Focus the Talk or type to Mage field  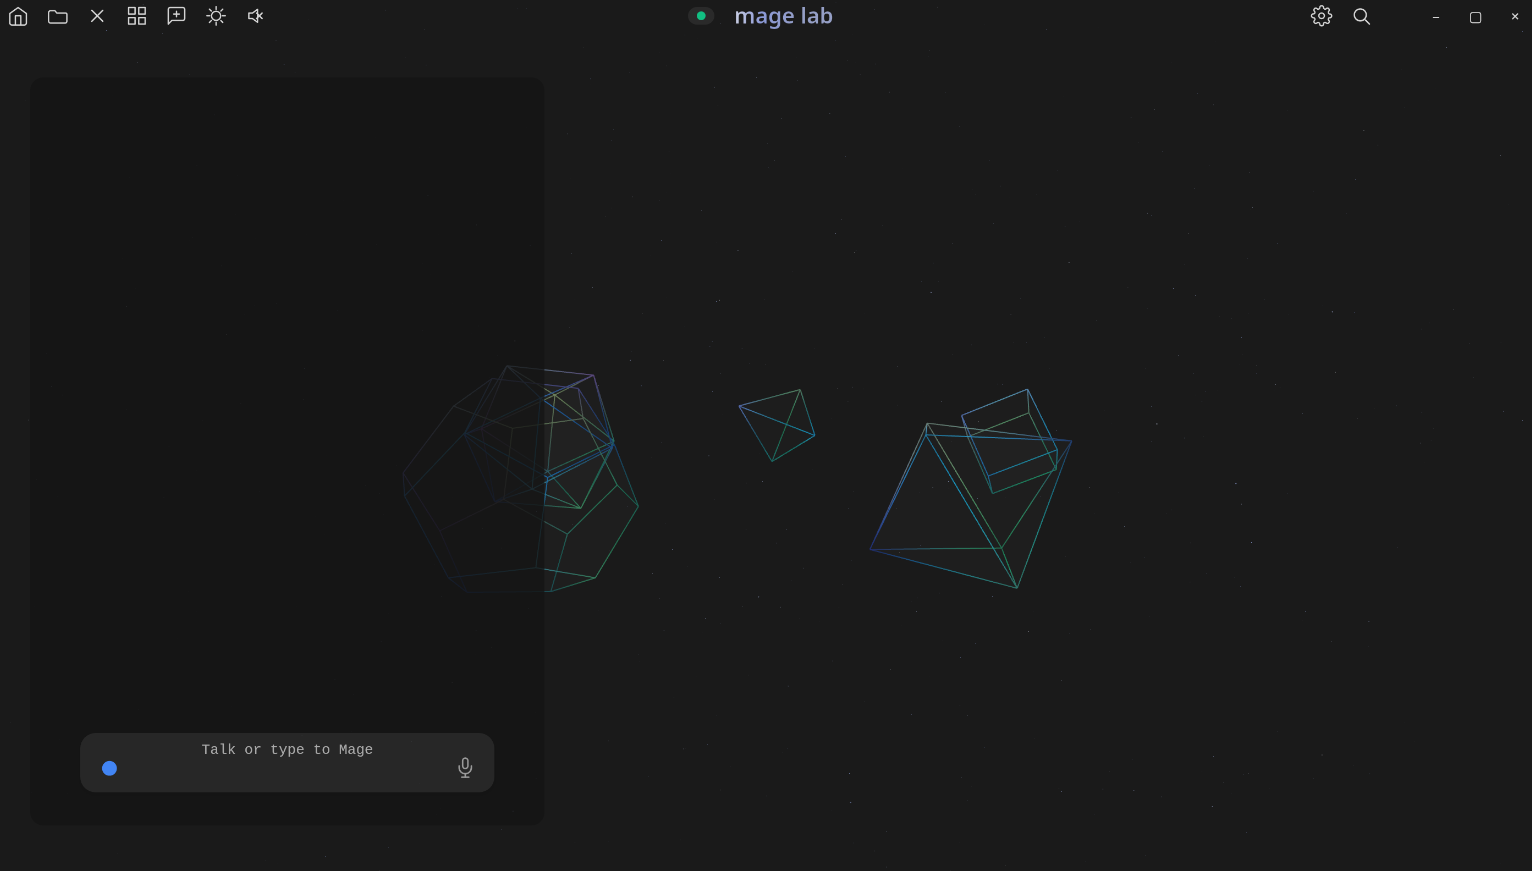tap(287, 762)
